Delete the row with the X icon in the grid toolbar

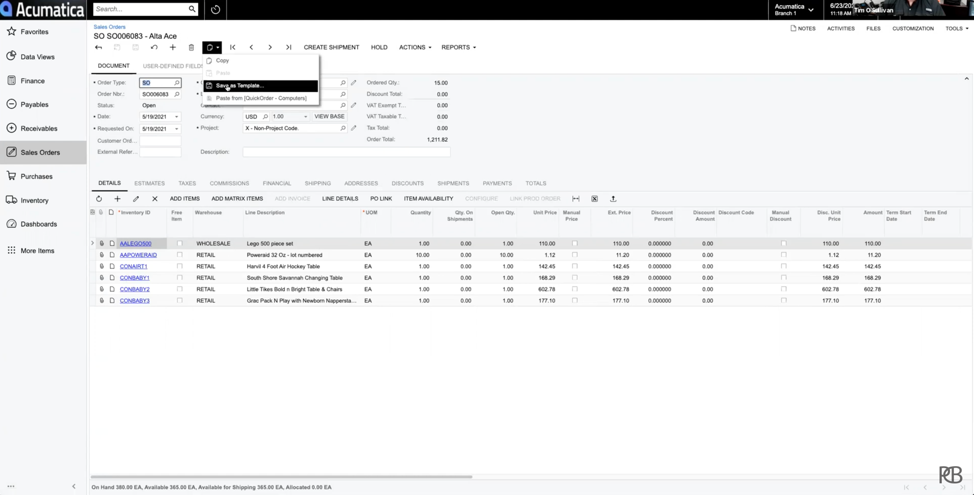[x=155, y=199]
